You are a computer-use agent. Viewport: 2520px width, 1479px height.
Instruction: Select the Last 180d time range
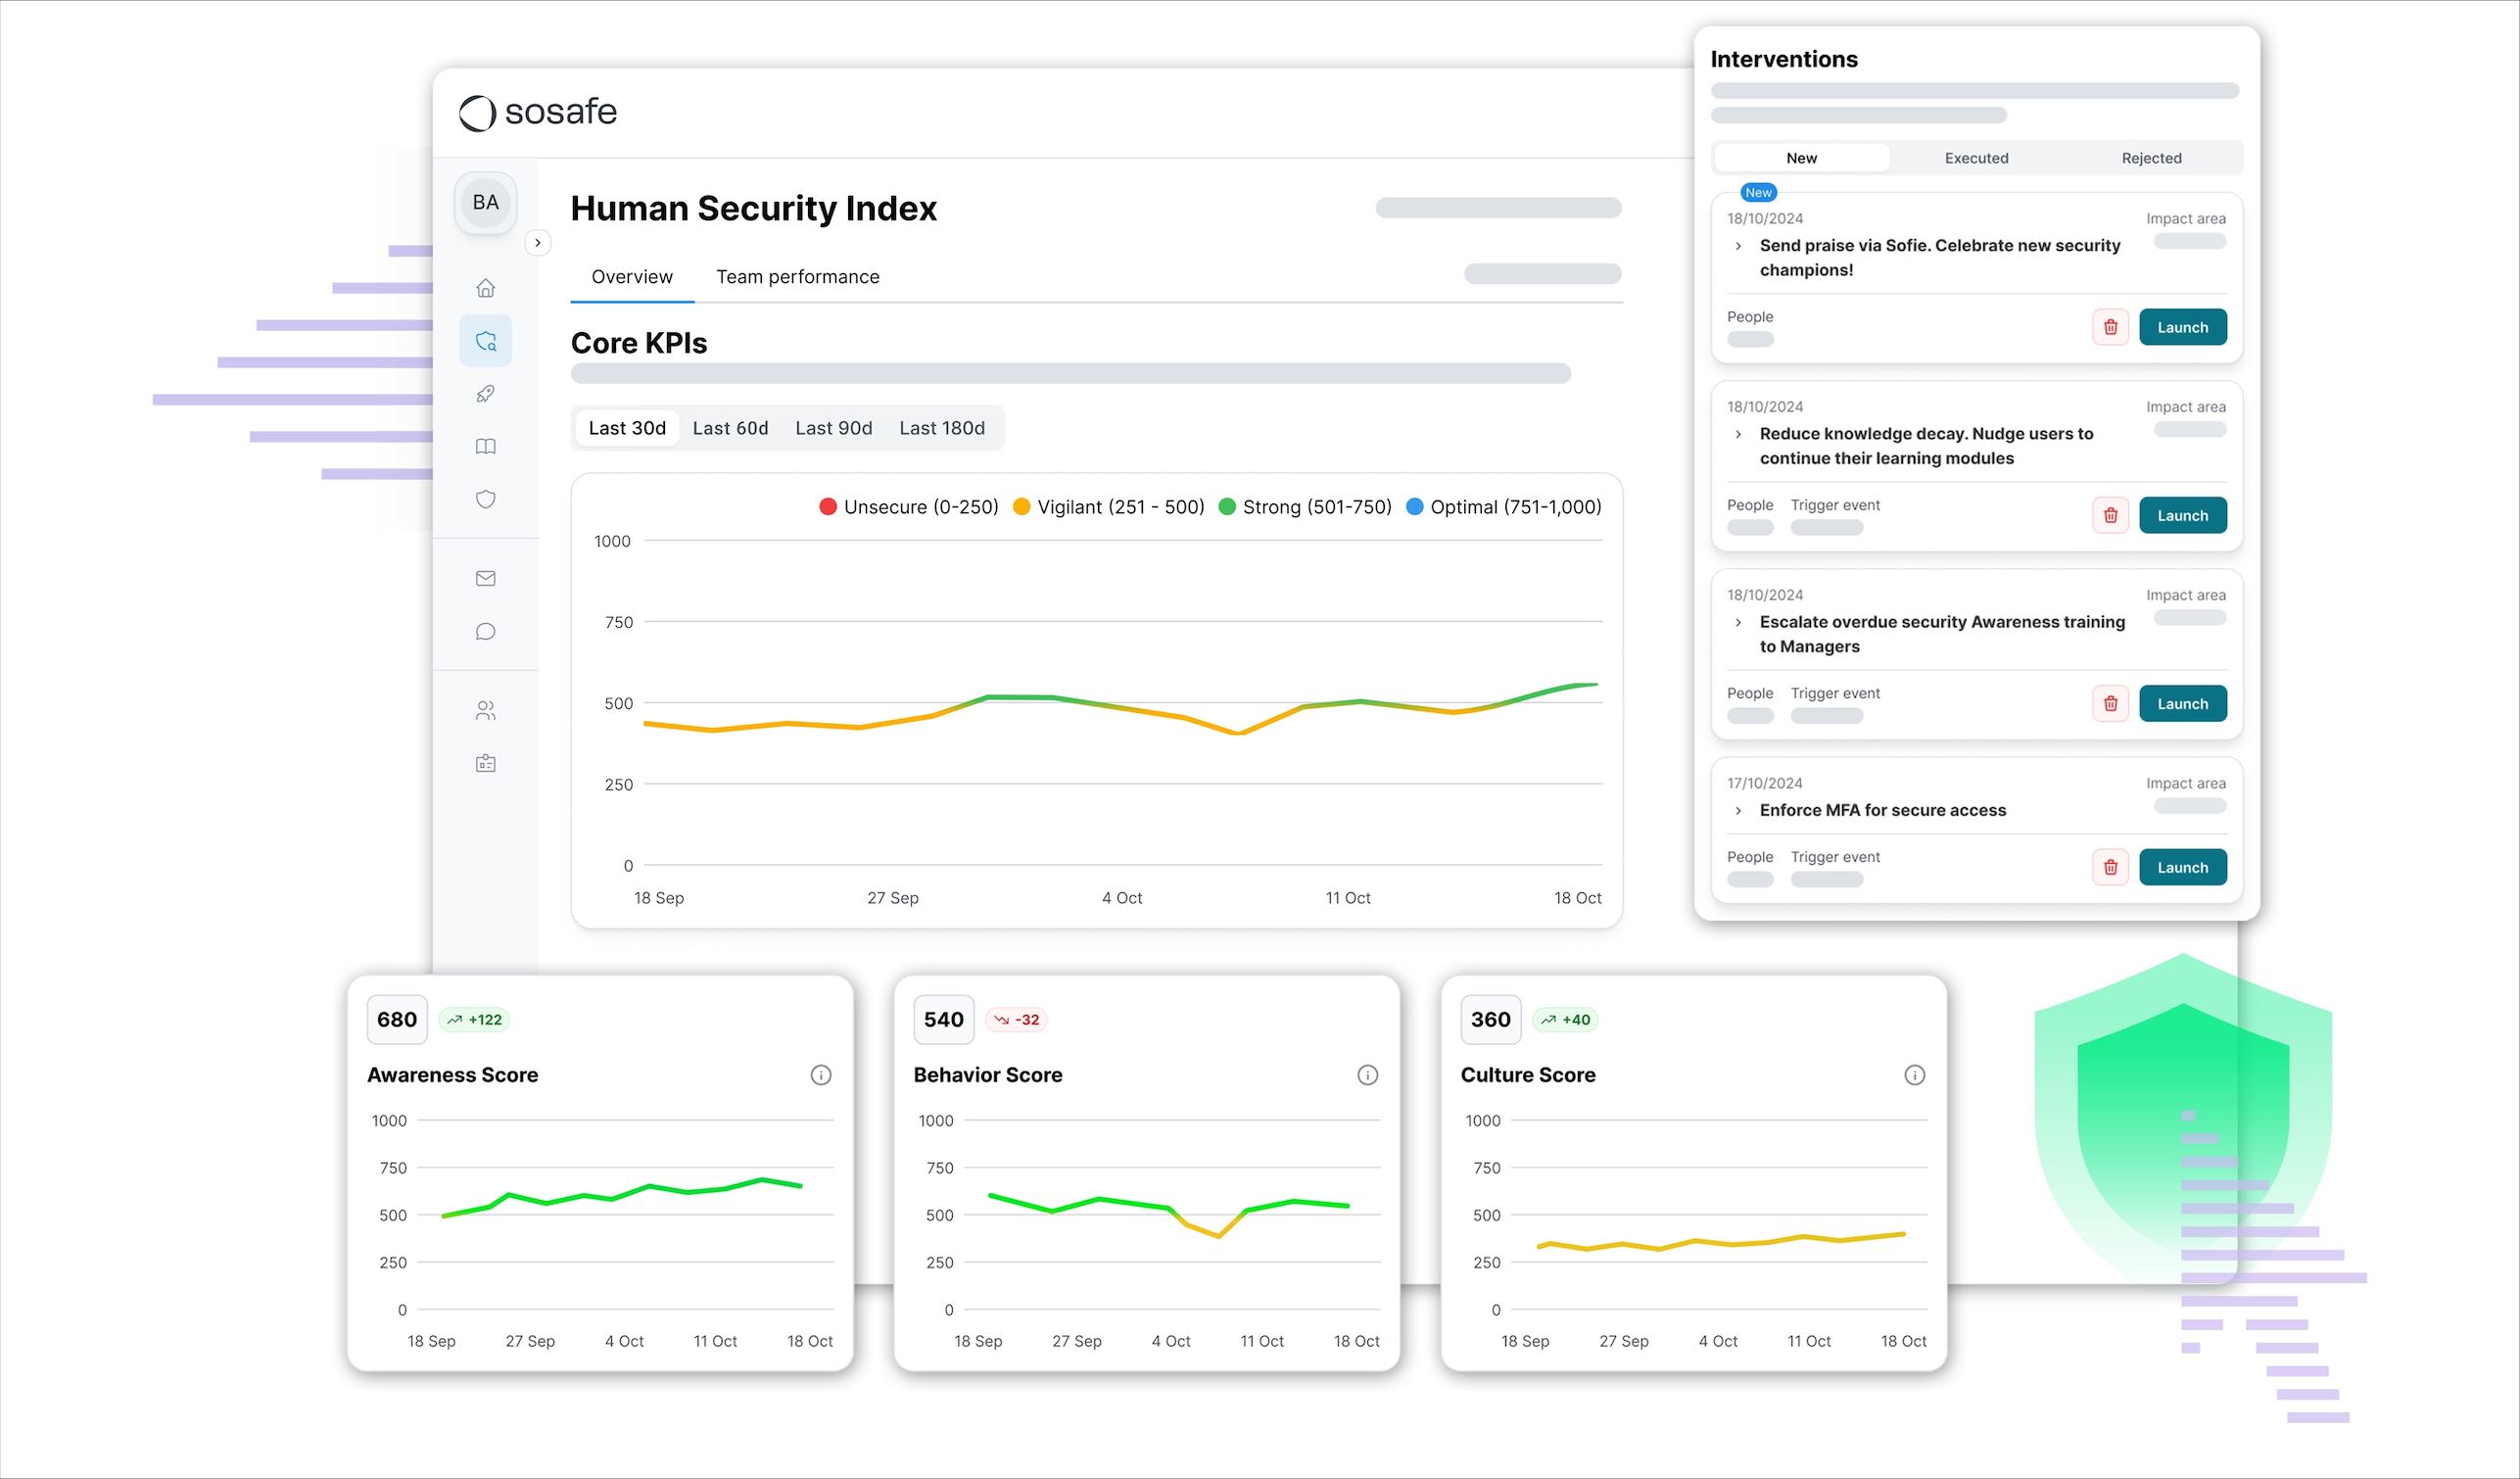(x=941, y=428)
